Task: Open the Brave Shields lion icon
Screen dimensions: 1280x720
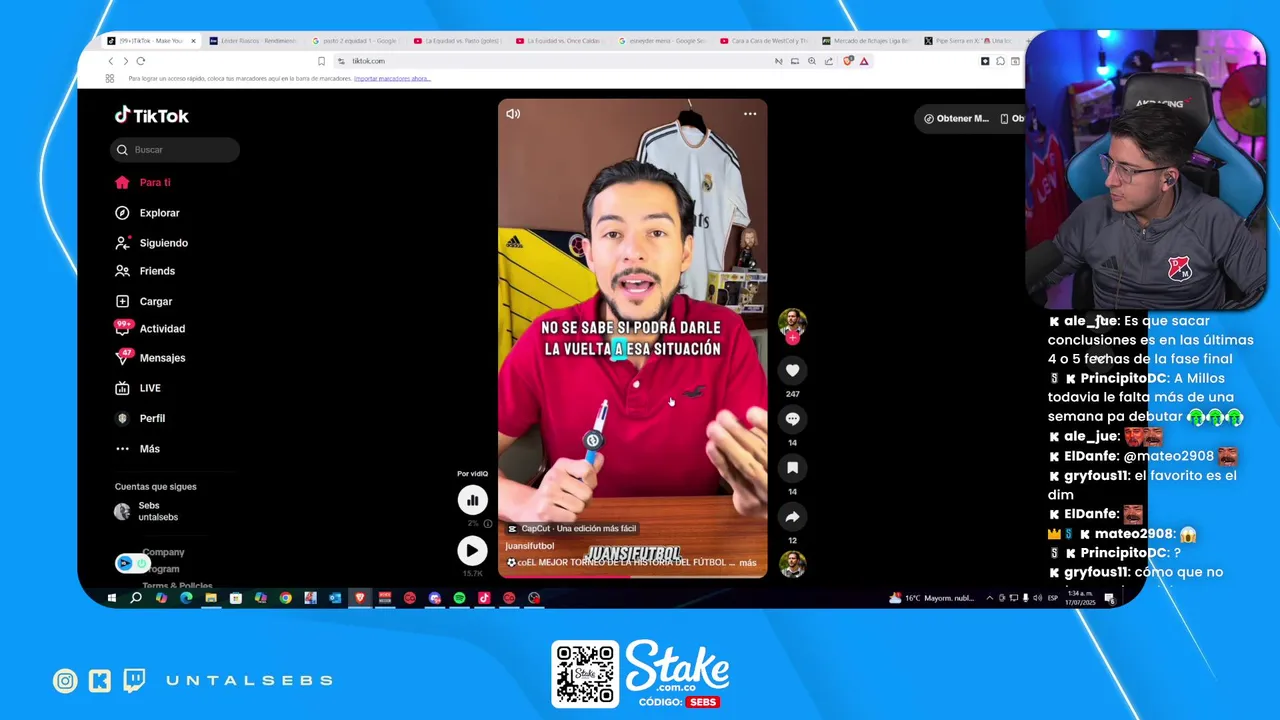Action: pos(848,61)
